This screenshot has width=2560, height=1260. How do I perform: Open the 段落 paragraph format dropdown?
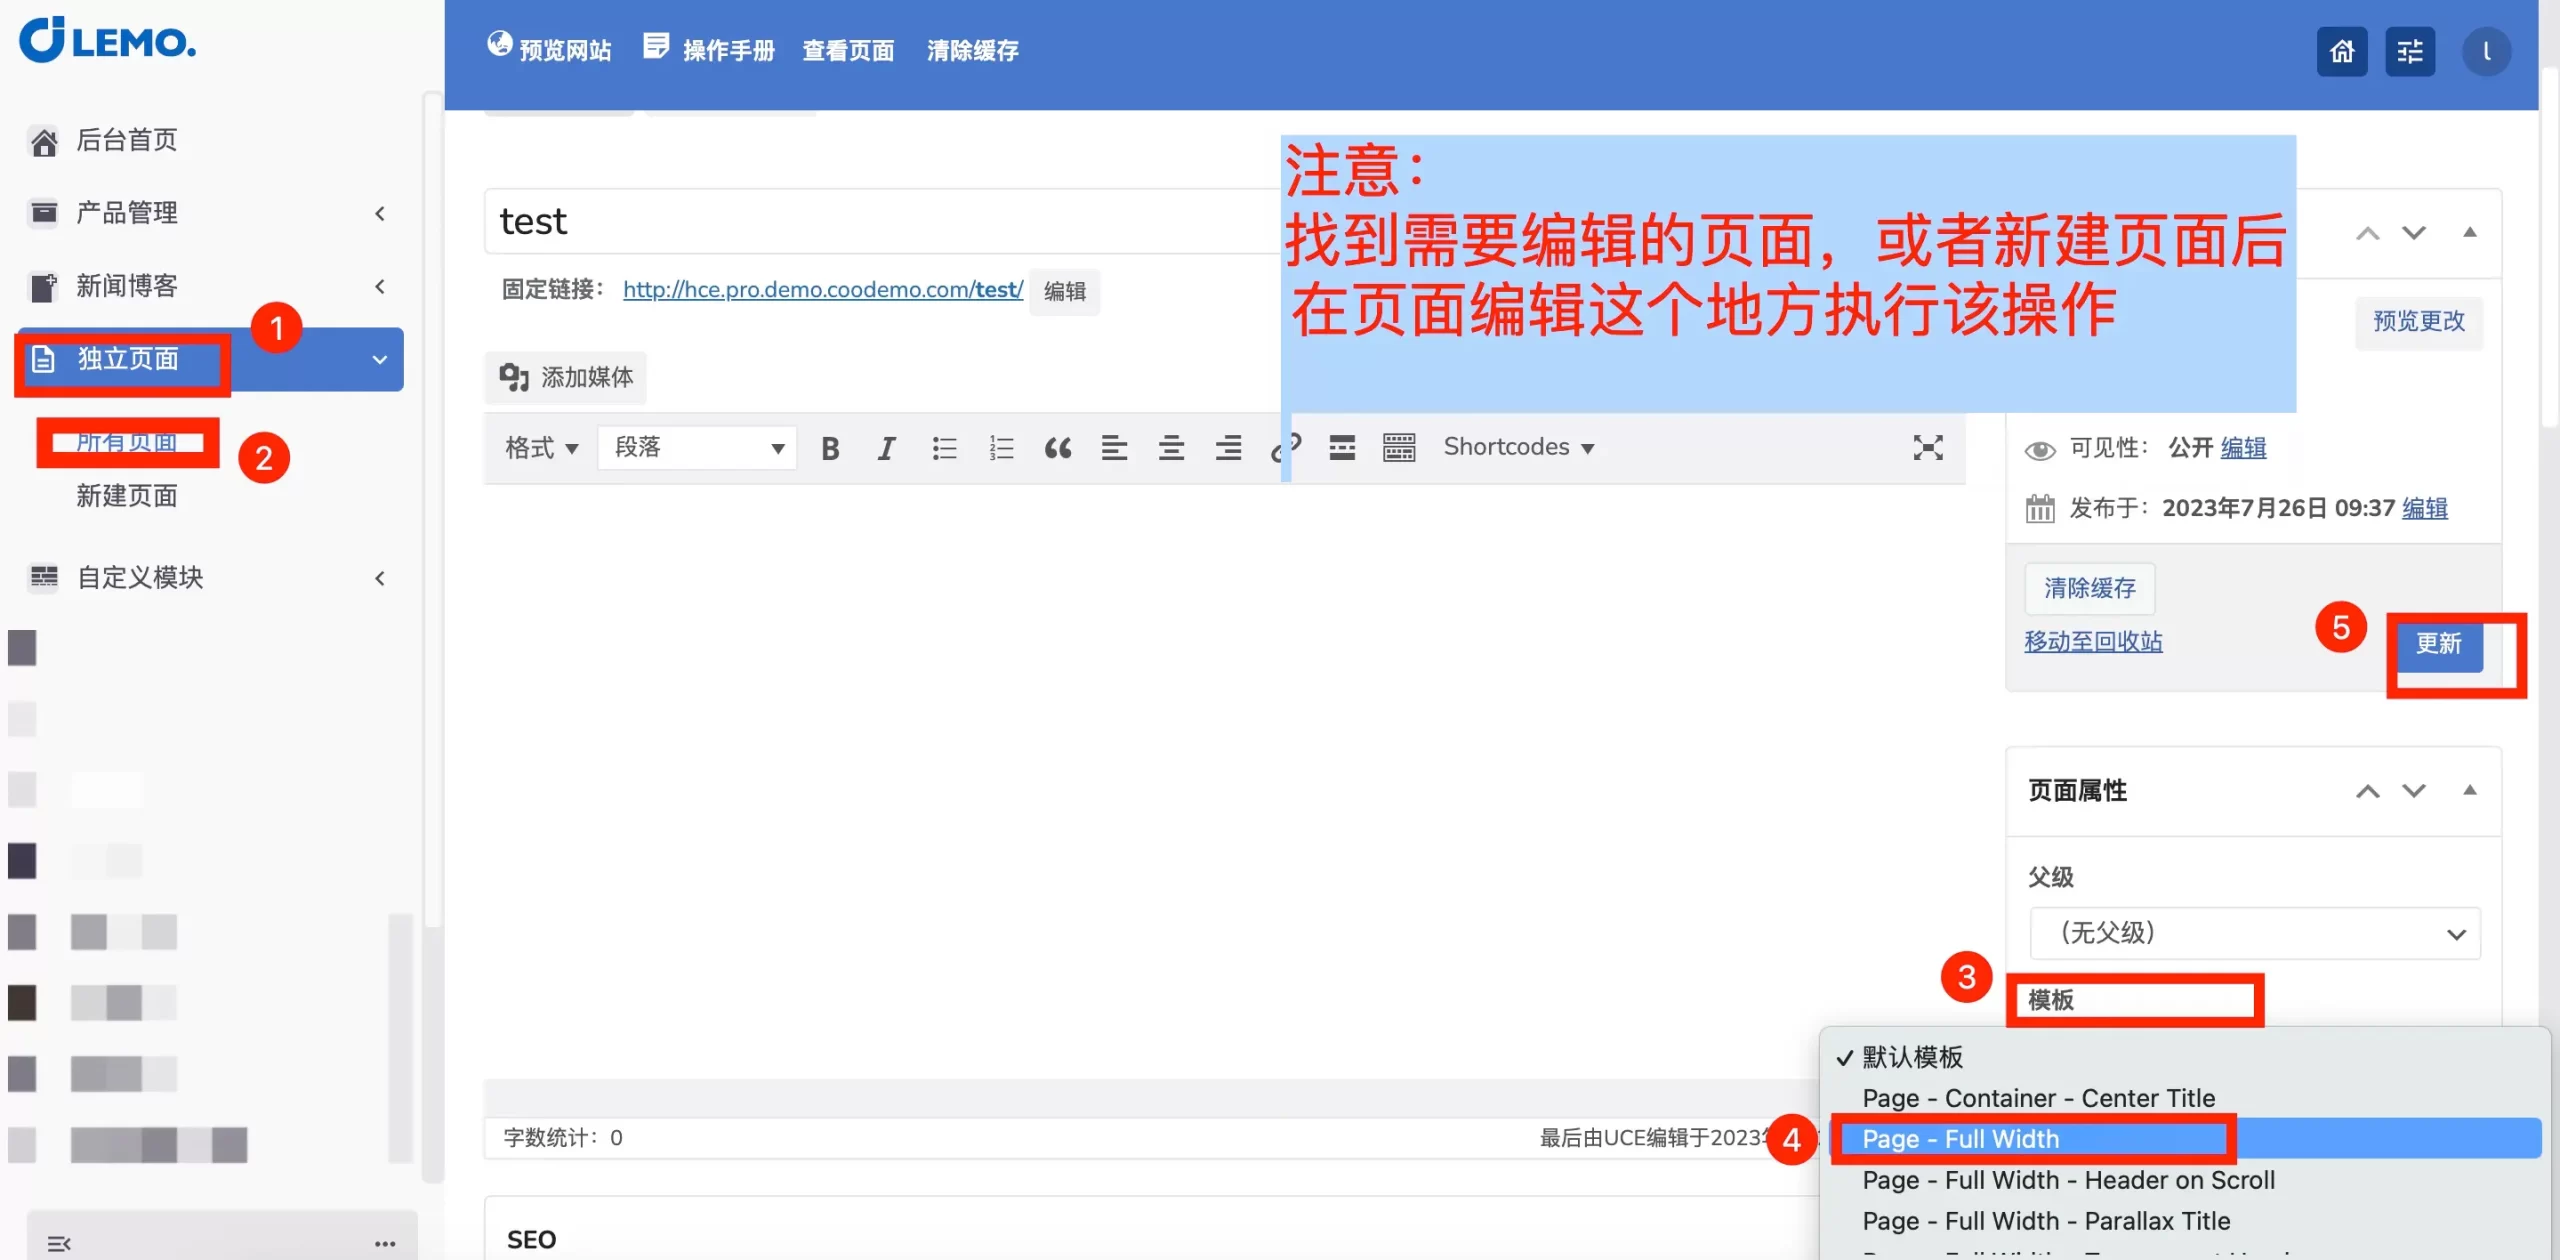tap(697, 447)
